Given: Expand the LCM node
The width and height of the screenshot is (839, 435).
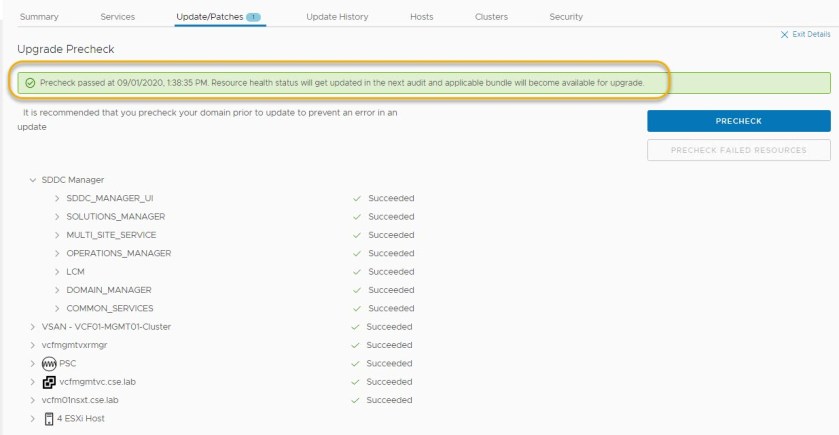Looking at the screenshot, I should 57,272.
